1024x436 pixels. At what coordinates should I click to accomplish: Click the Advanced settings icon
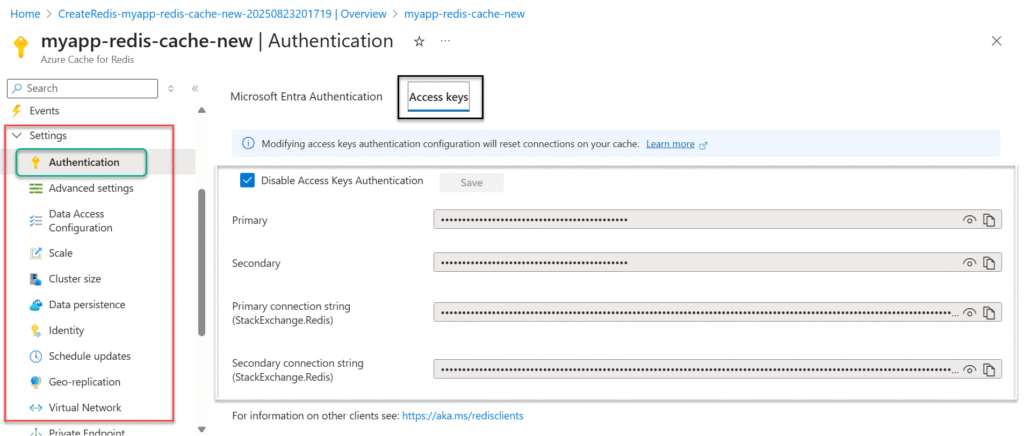click(x=36, y=189)
